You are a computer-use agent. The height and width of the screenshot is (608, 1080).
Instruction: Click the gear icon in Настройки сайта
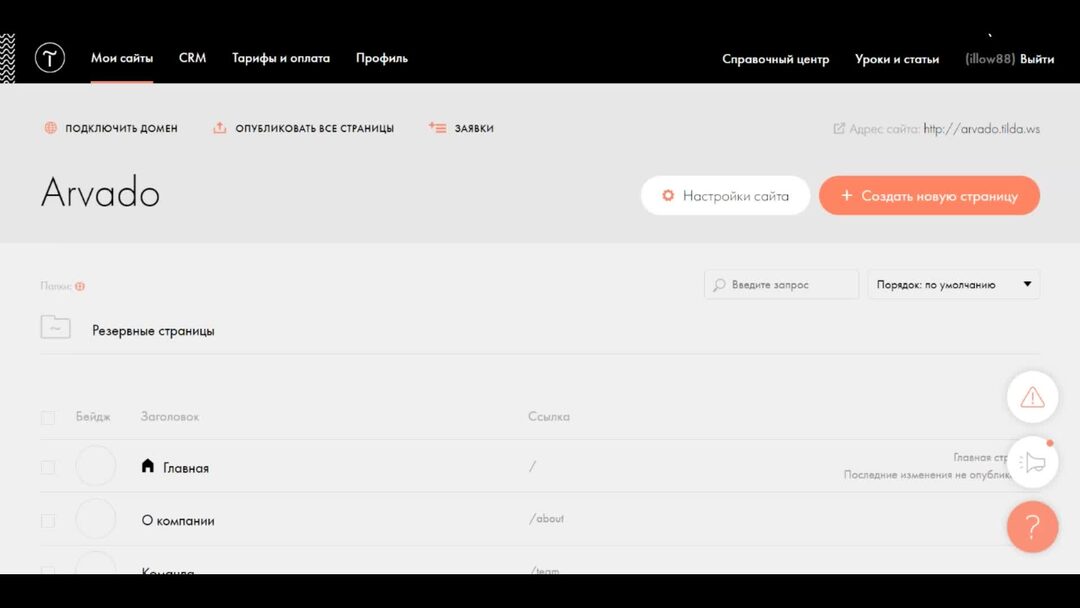click(x=668, y=196)
